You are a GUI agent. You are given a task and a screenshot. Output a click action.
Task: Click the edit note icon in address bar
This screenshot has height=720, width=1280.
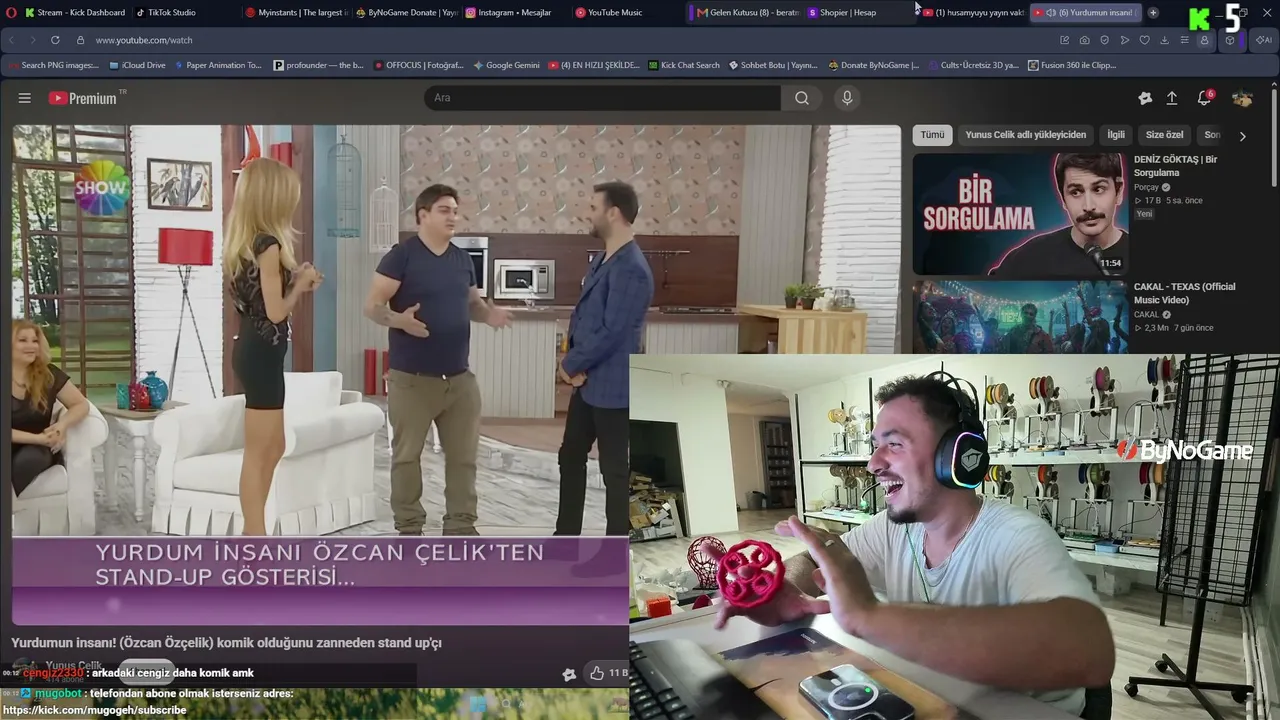[1065, 40]
